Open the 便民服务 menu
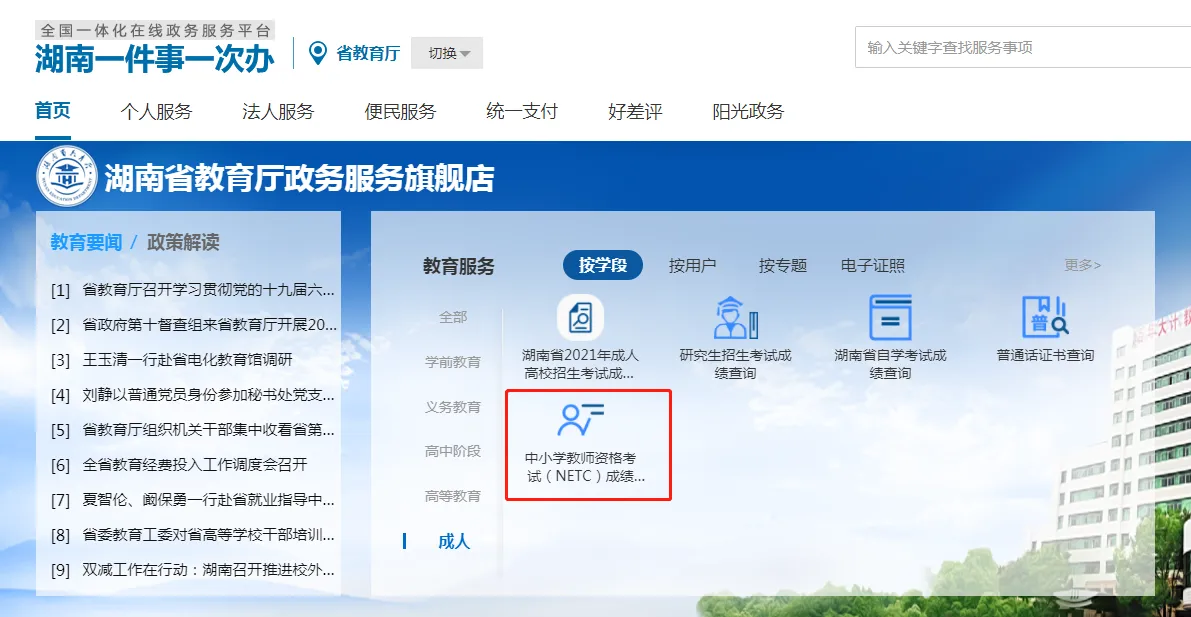The width and height of the screenshot is (1191, 617). pos(400,112)
